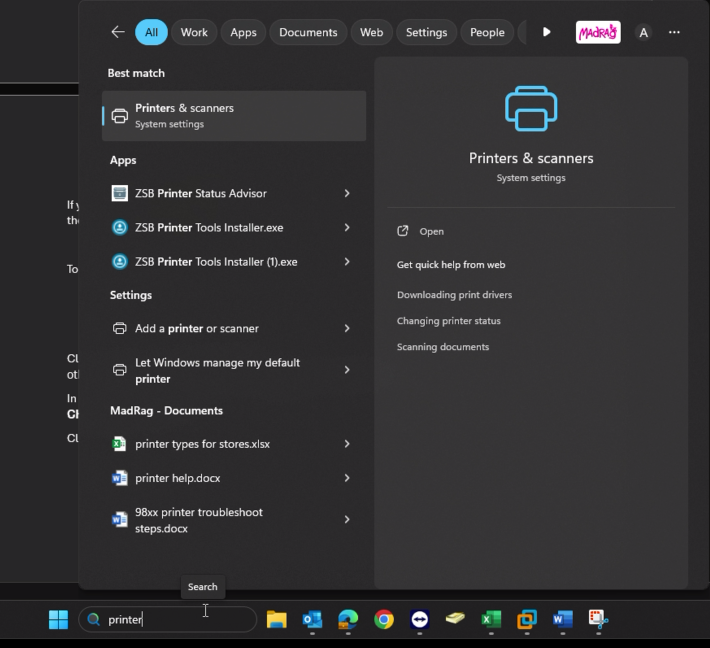Open the account avatar labeled A

coord(643,33)
